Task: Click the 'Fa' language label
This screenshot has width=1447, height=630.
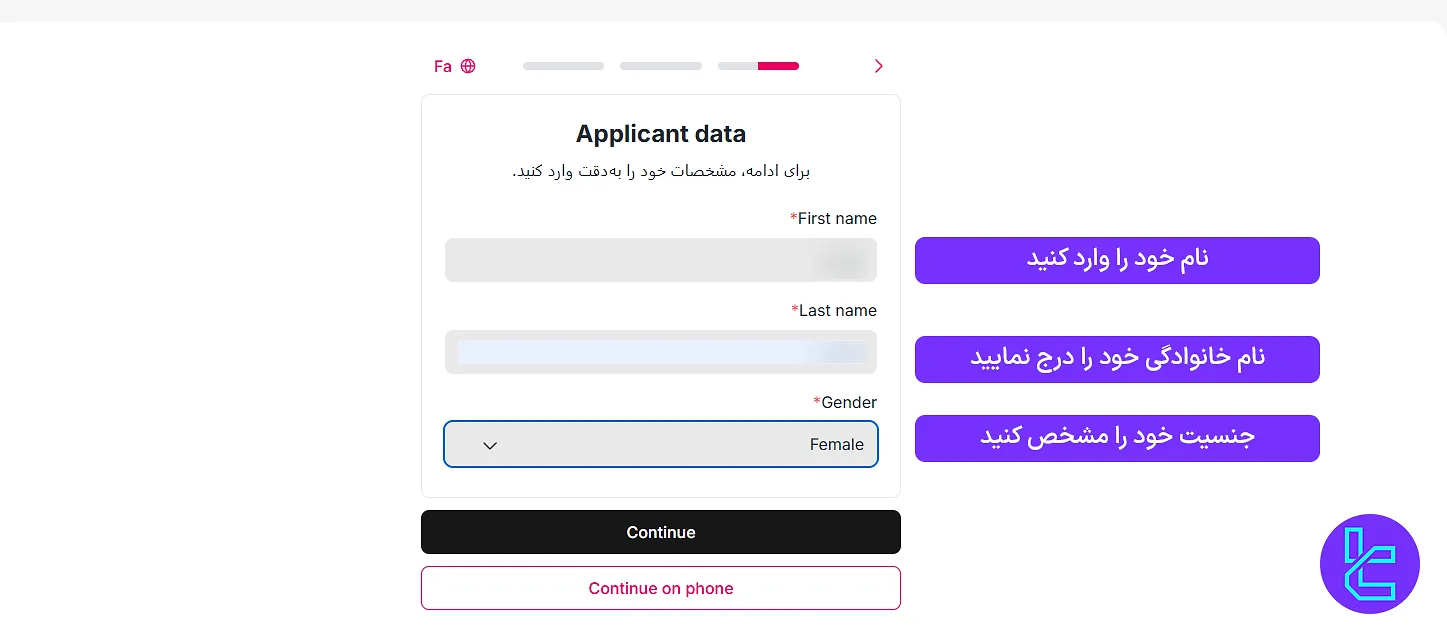Action: (443, 66)
